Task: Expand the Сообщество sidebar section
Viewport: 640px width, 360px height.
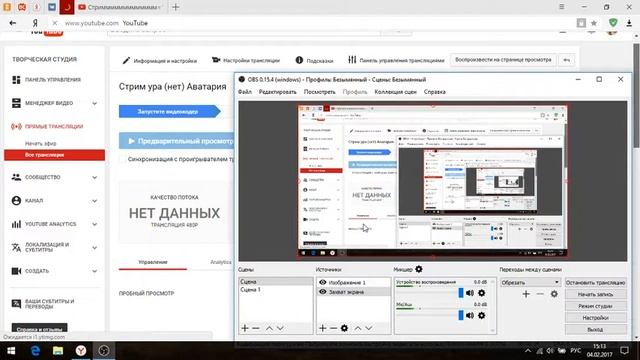Action: pyautogui.click(x=95, y=178)
